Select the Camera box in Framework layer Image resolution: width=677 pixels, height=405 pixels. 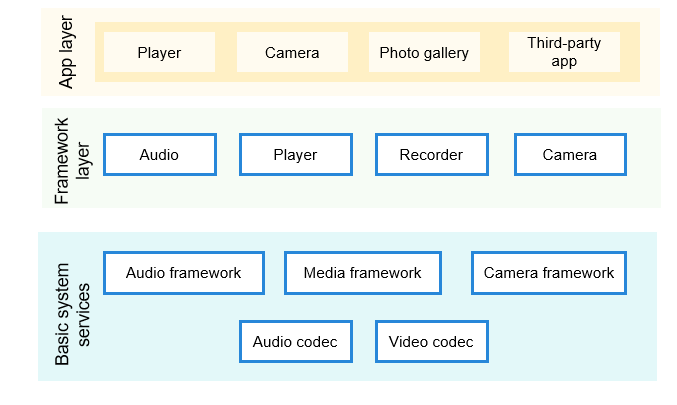[569, 155]
